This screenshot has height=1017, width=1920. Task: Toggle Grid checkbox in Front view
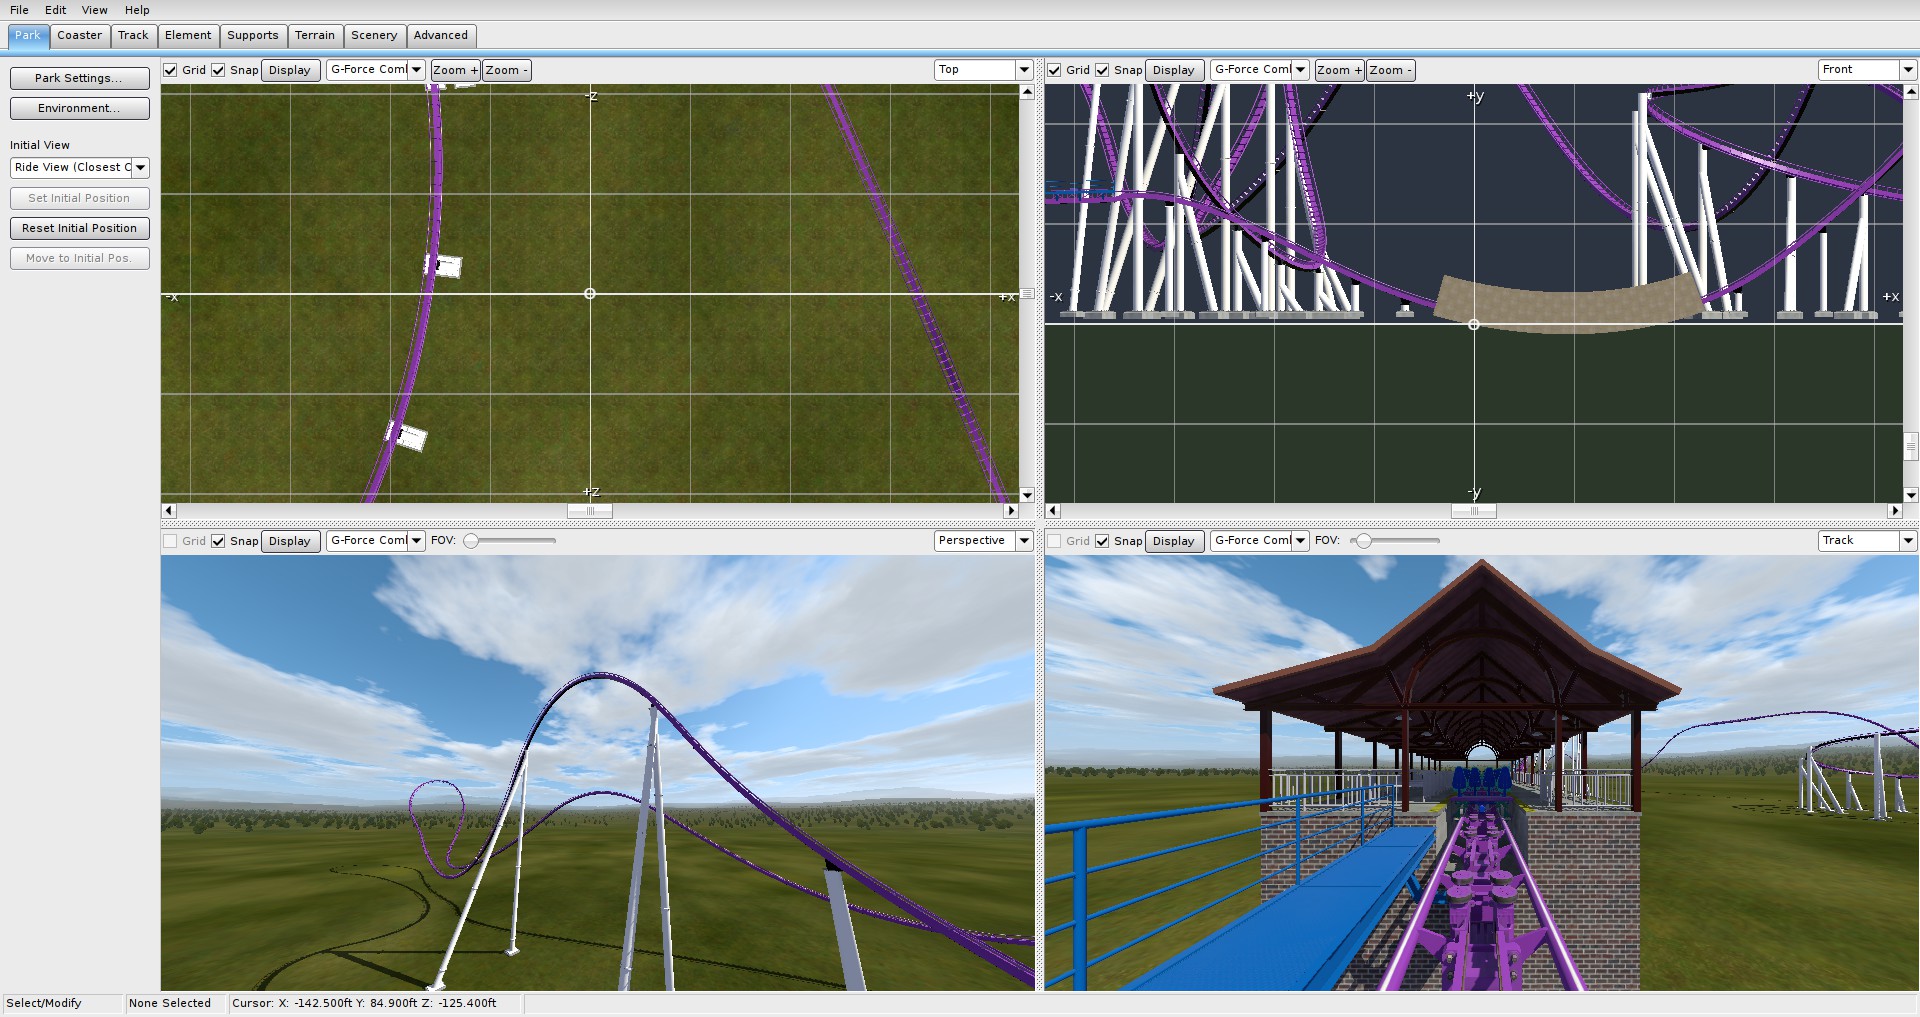pos(1054,70)
